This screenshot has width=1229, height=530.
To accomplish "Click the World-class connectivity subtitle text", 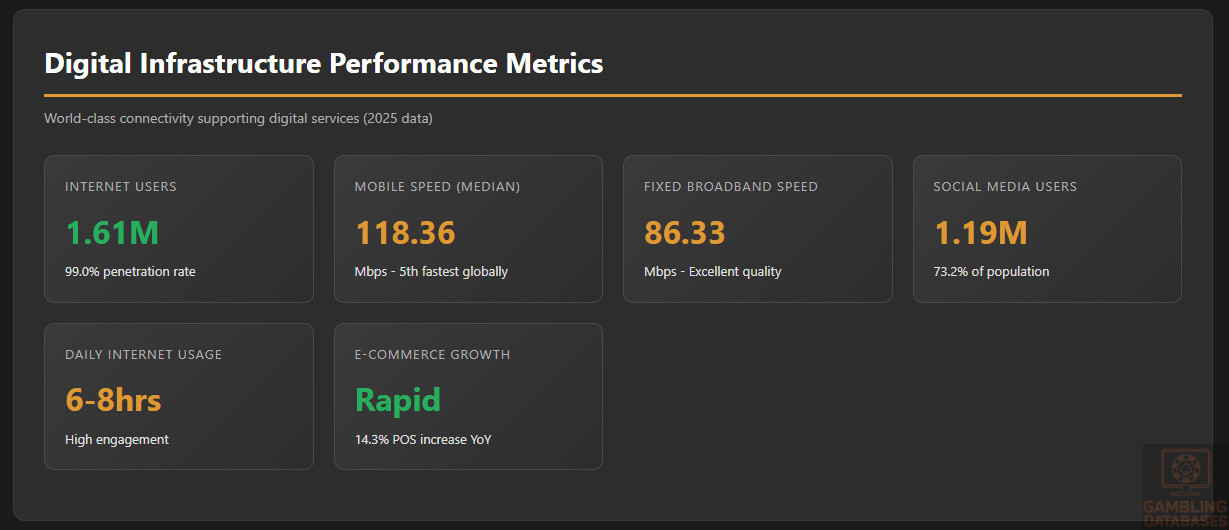I will click(x=238, y=119).
